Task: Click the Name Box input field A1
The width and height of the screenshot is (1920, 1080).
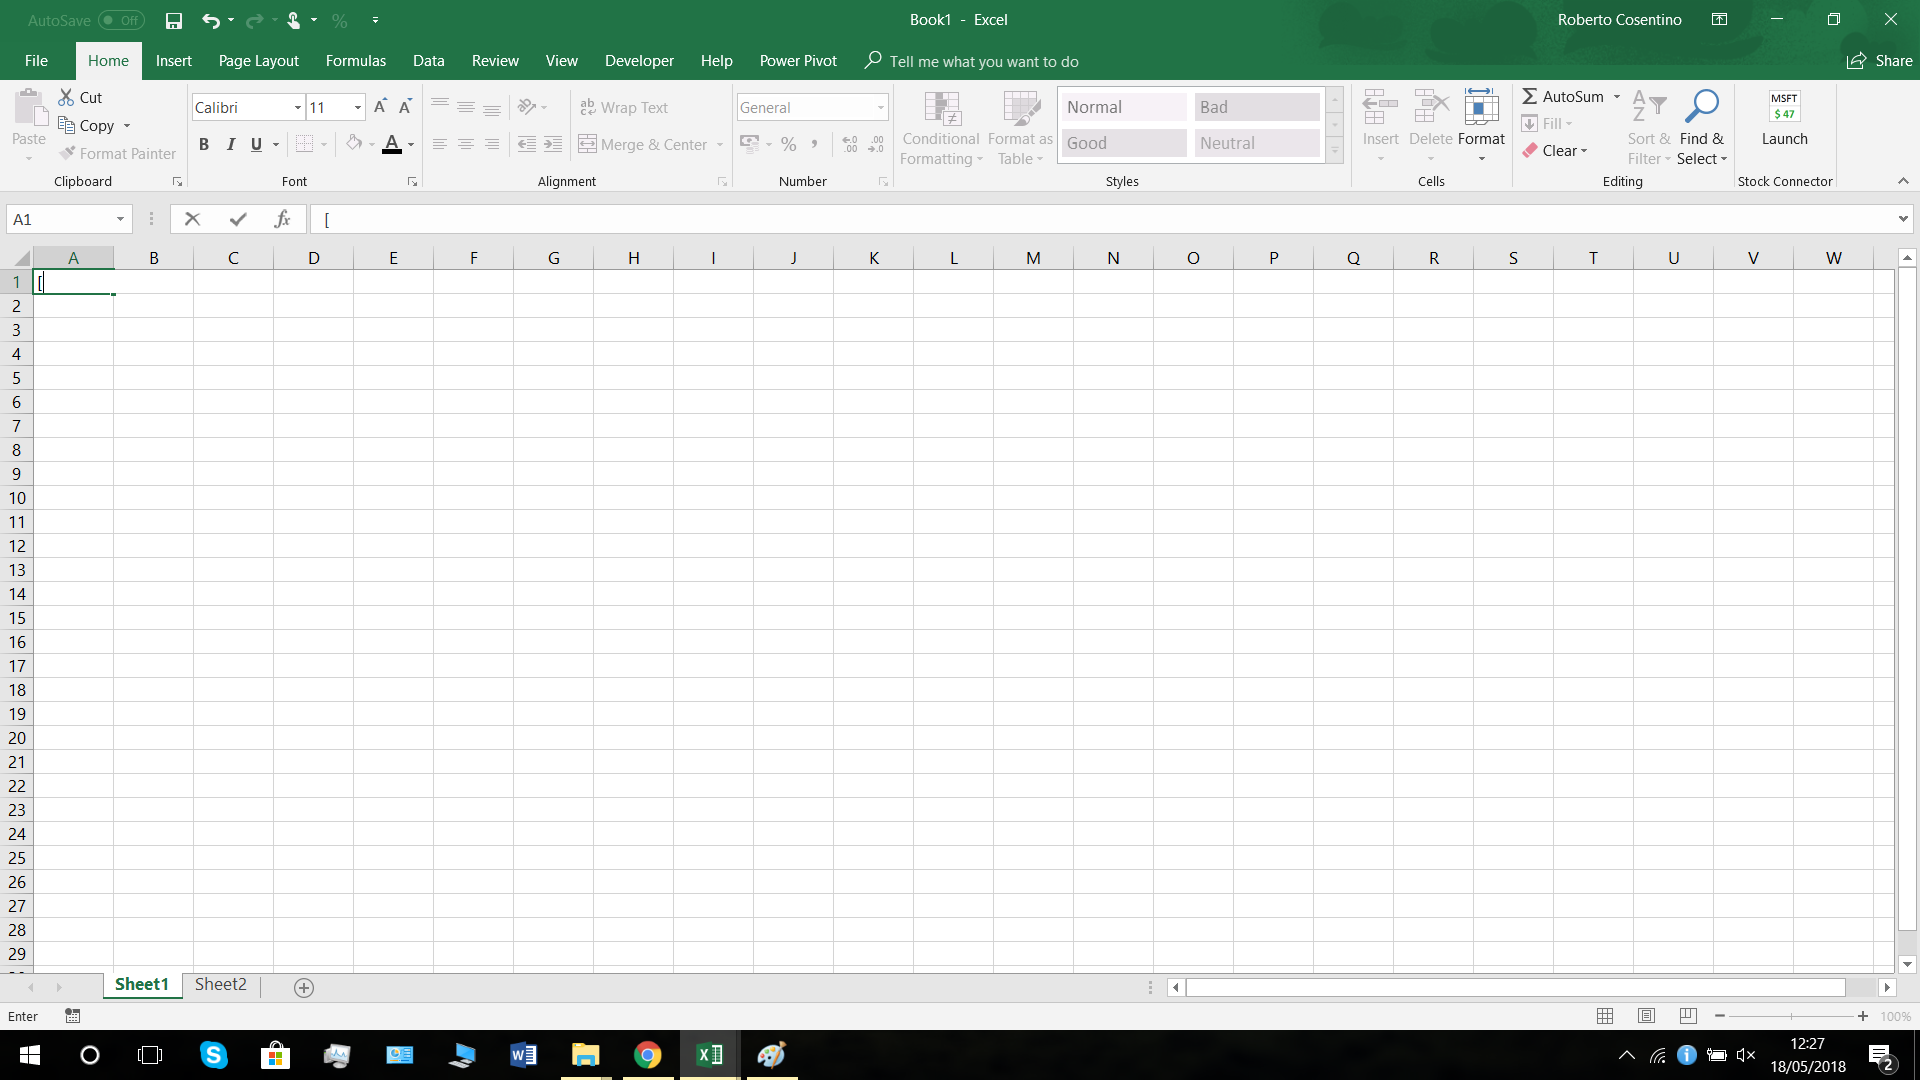Action: (69, 219)
